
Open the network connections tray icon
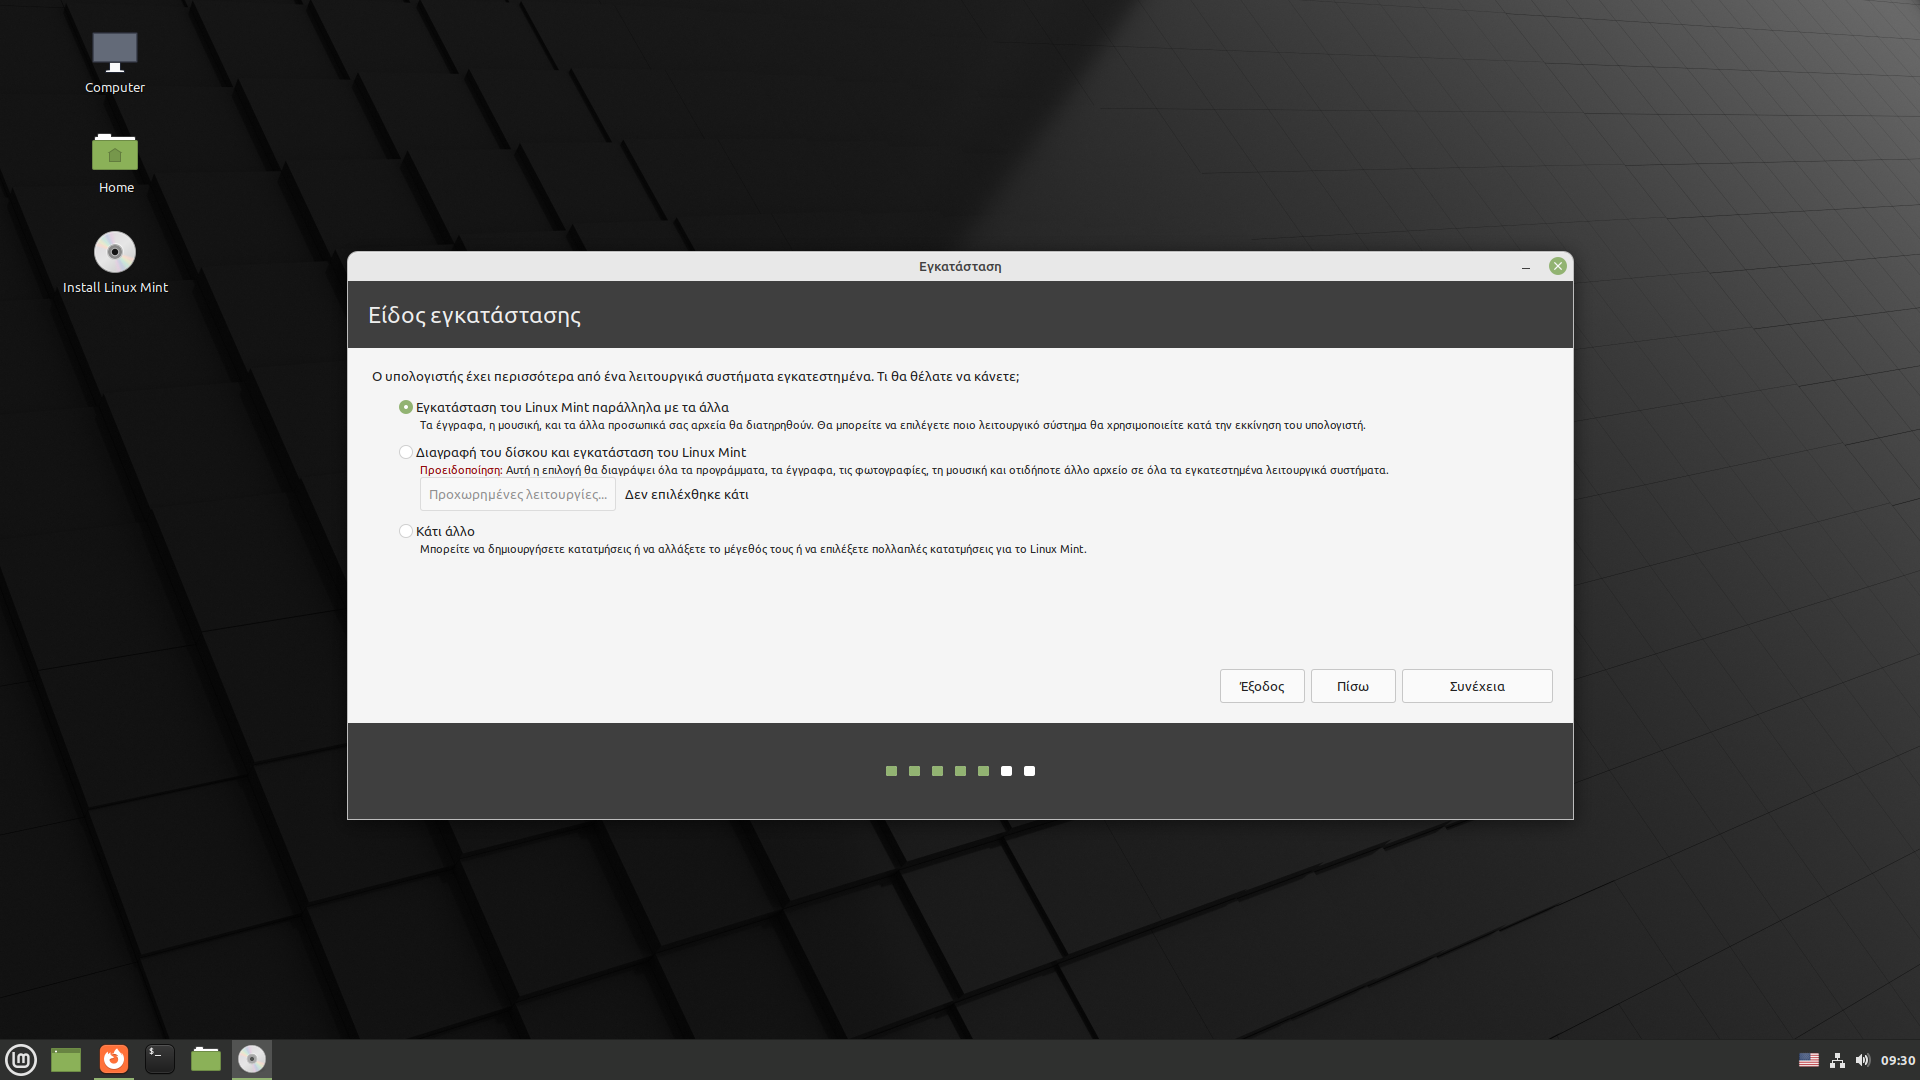(x=1837, y=1060)
